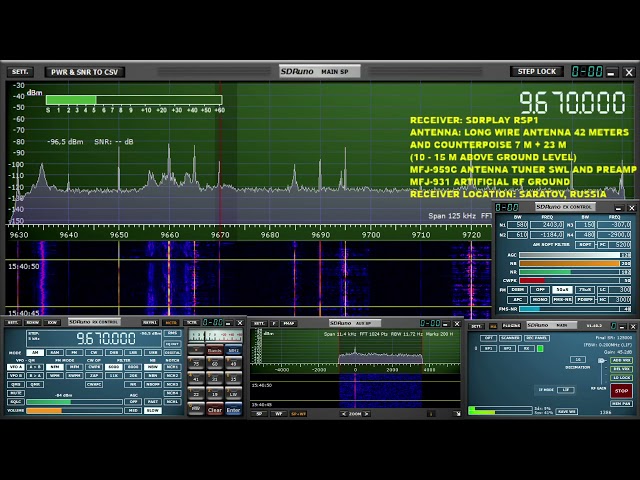Click DEL VRX in Main panel
This screenshot has width=640, height=480.
tap(622, 369)
